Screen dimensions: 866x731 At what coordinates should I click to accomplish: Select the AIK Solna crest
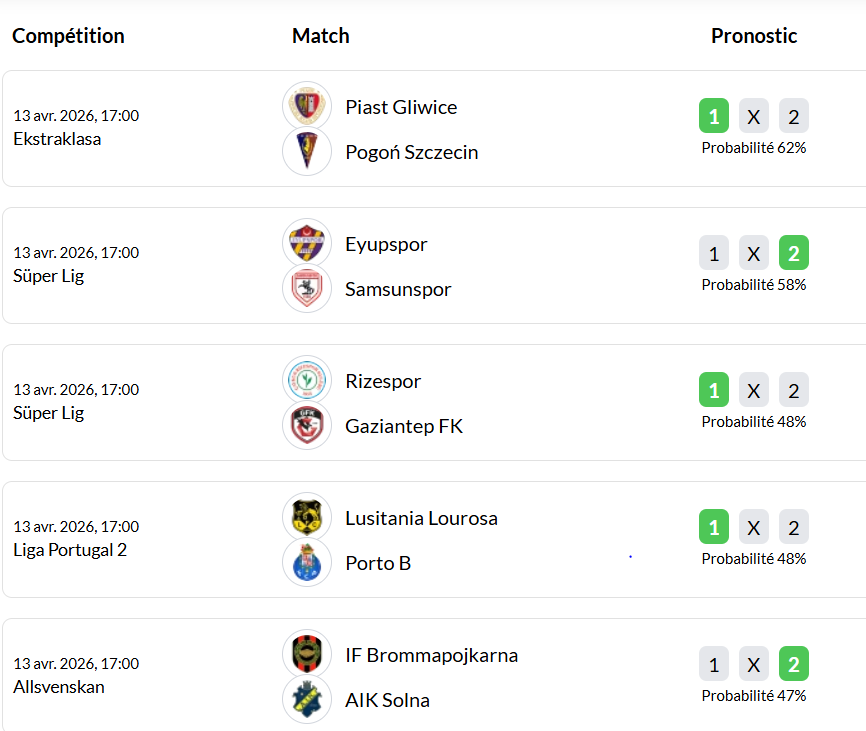307,700
